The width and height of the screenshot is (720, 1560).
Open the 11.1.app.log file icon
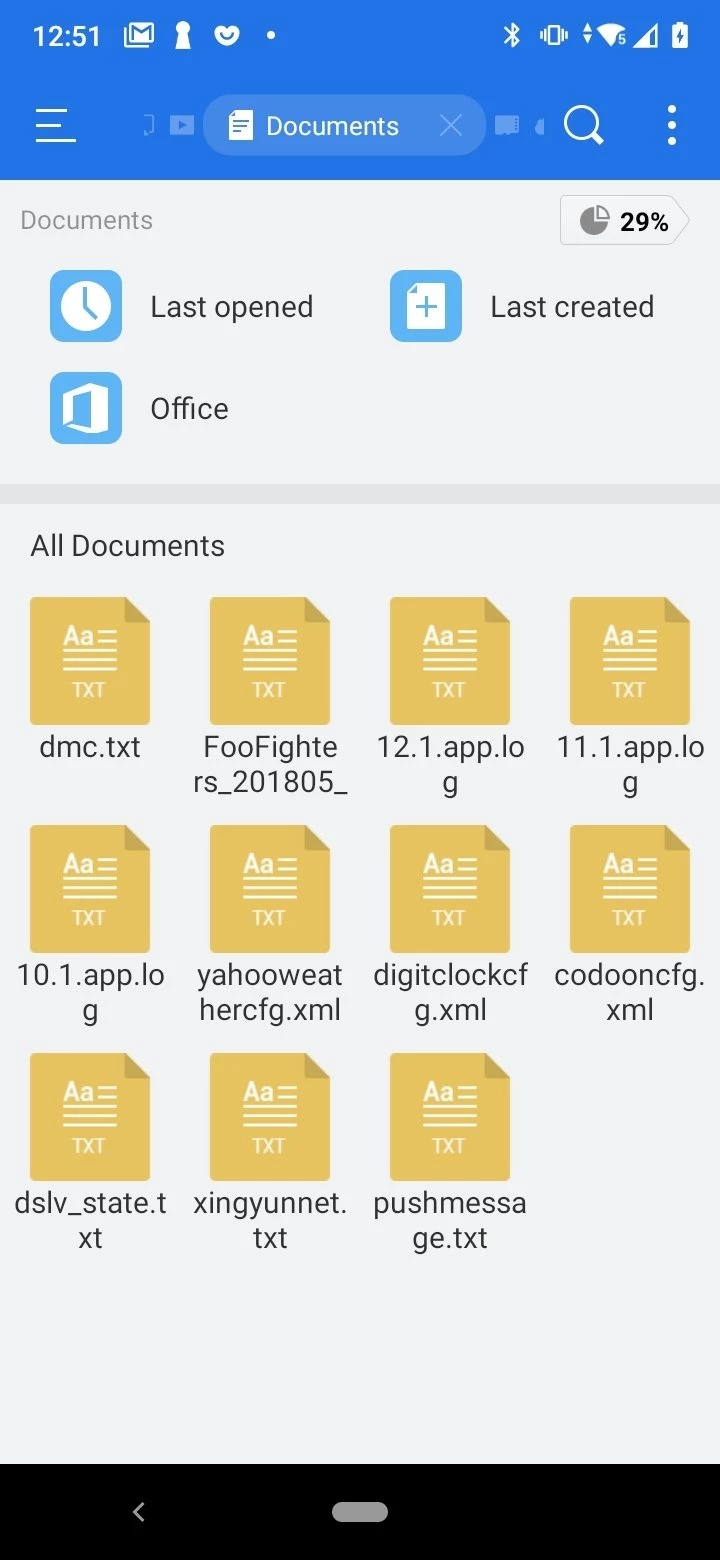pyautogui.click(x=630, y=661)
